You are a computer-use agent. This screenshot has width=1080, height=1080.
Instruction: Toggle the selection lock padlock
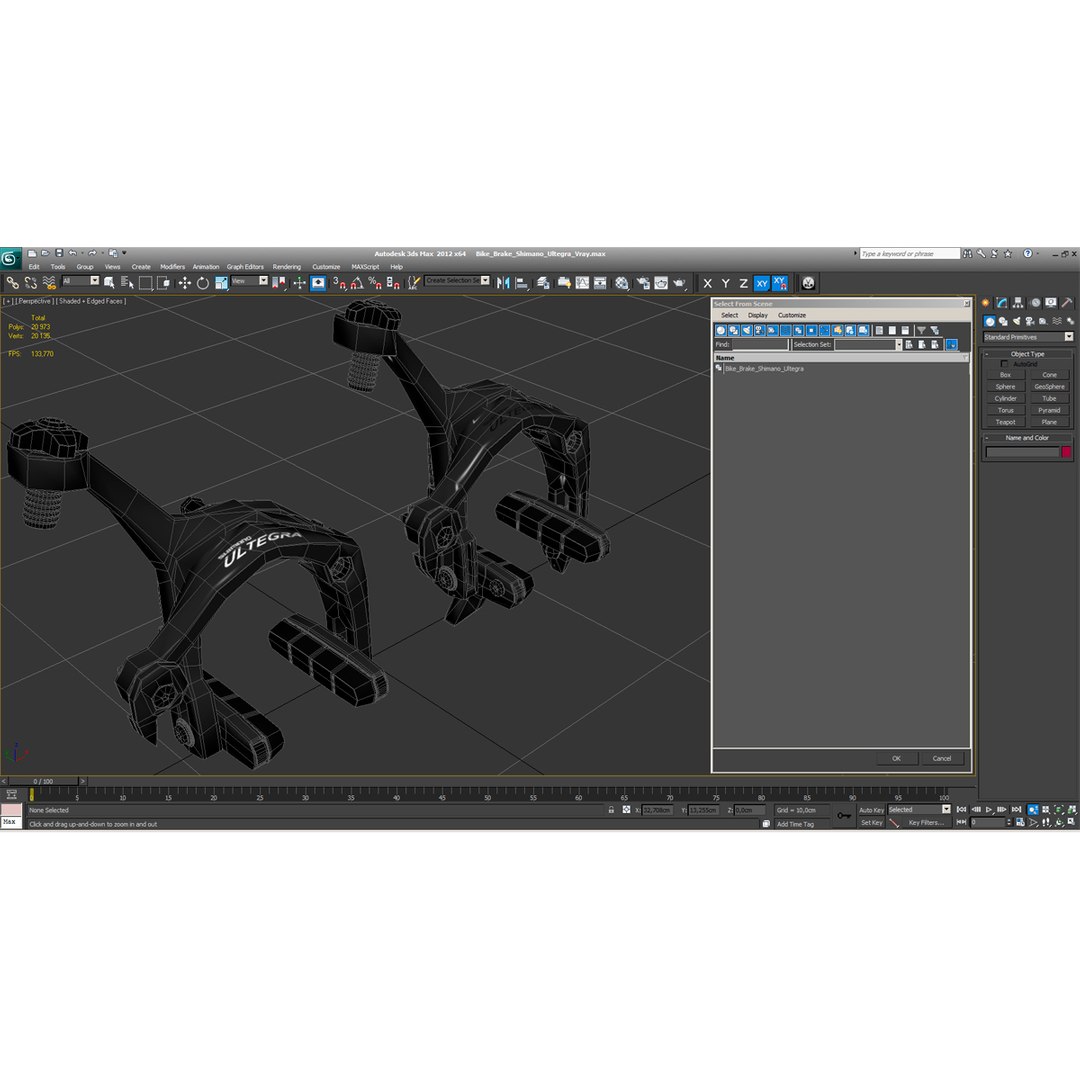(x=611, y=810)
